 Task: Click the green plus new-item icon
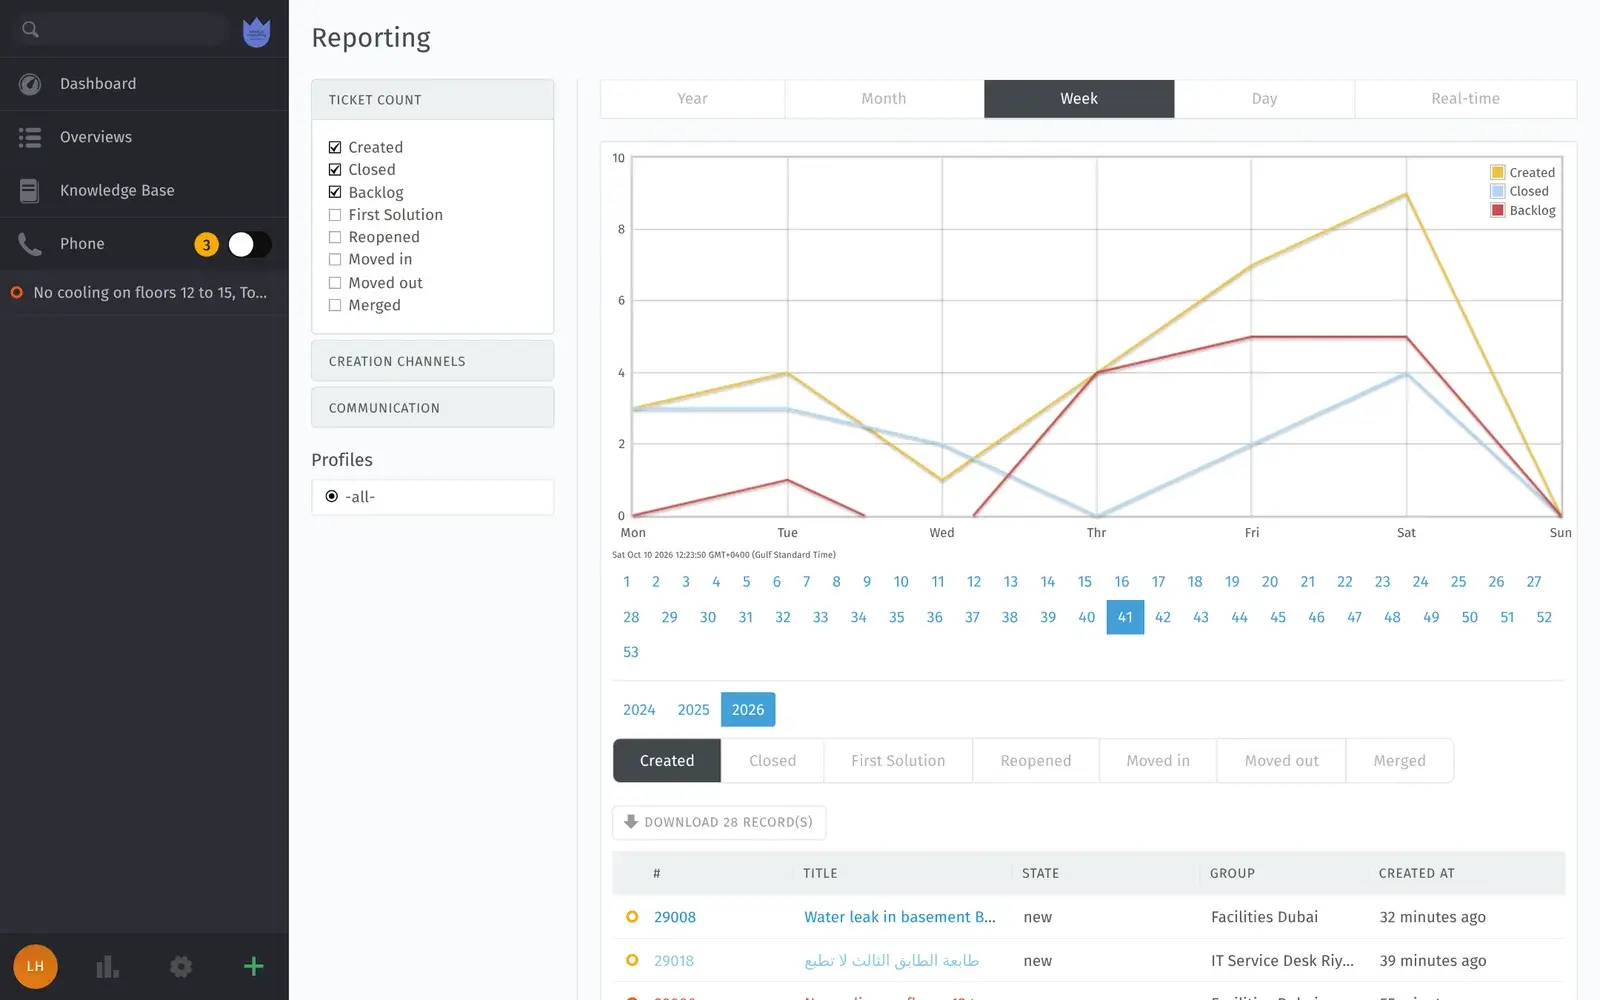pyautogui.click(x=254, y=966)
